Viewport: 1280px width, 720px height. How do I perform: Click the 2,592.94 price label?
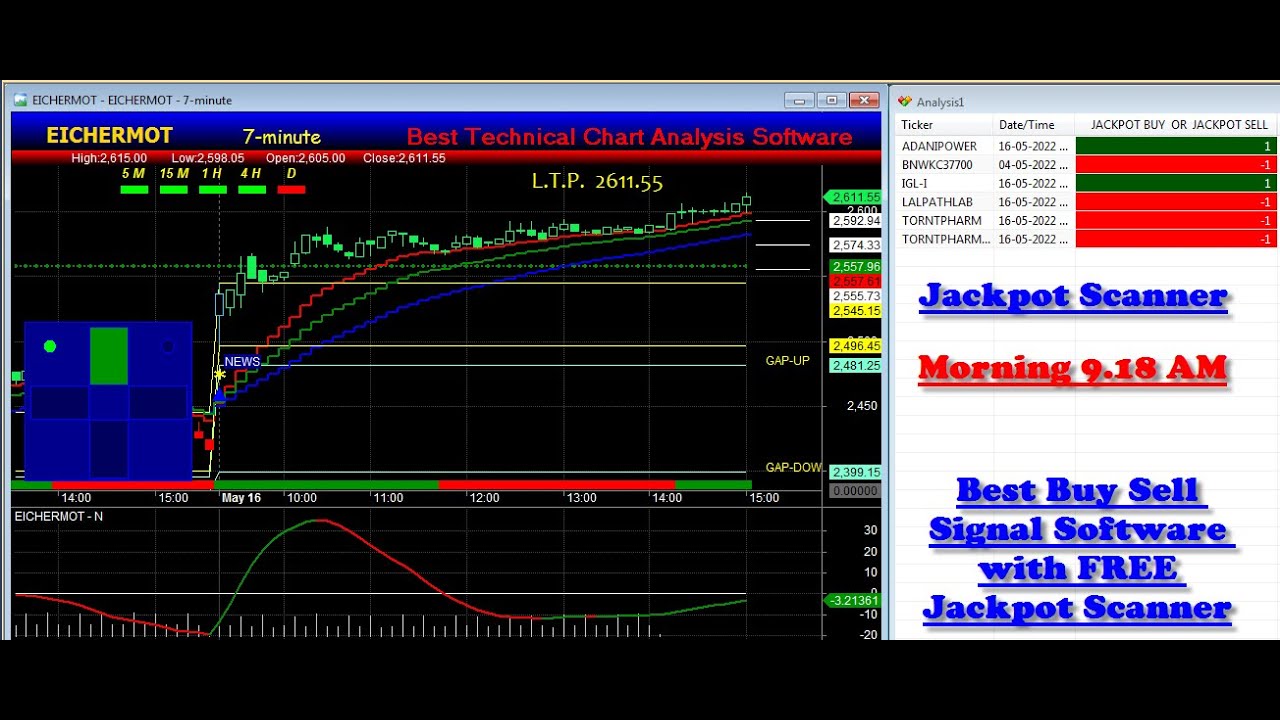click(856, 221)
